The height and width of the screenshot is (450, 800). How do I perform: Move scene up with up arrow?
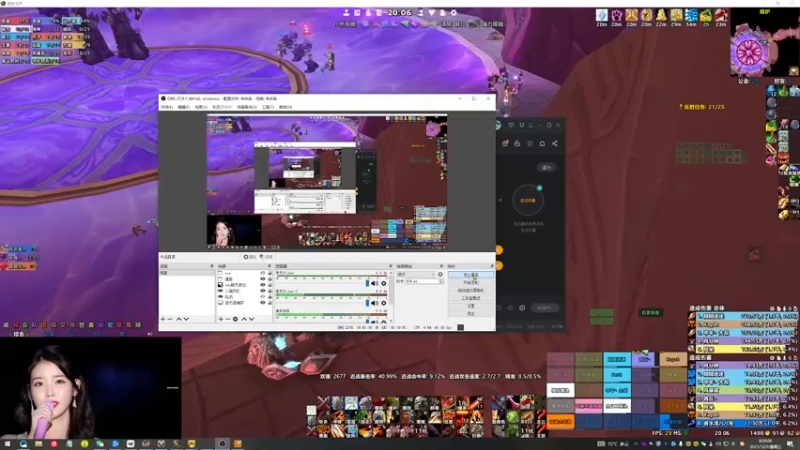[179, 319]
